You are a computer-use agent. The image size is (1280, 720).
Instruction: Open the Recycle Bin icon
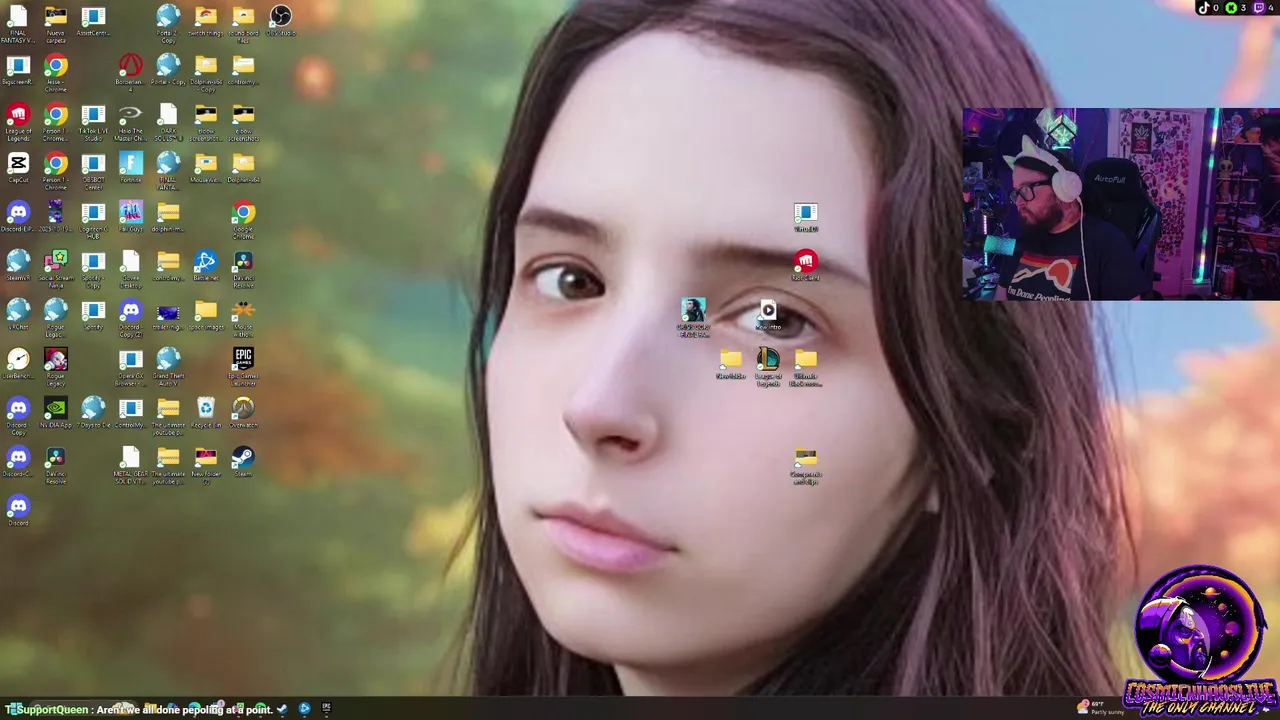[x=205, y=407]
